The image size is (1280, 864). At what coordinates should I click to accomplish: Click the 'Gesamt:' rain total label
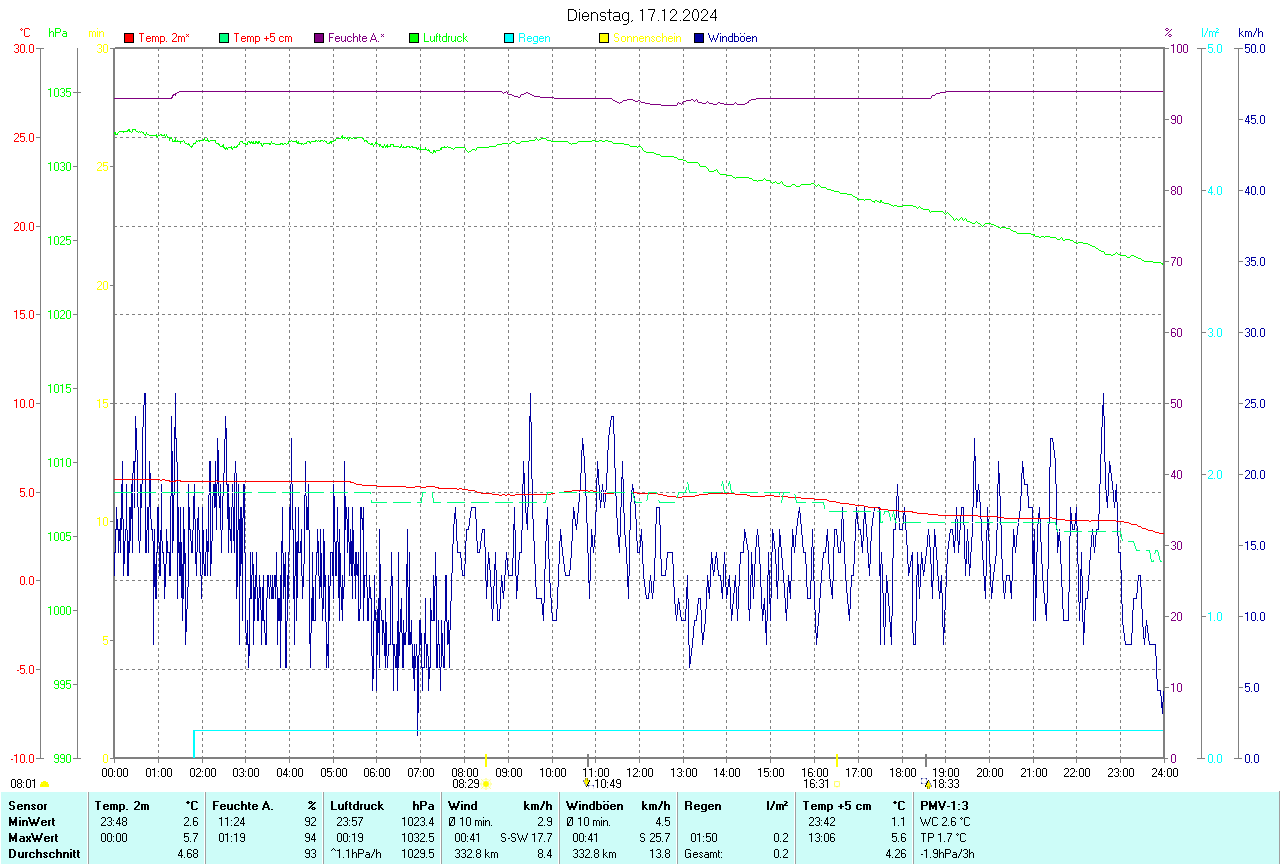(703, 854)
